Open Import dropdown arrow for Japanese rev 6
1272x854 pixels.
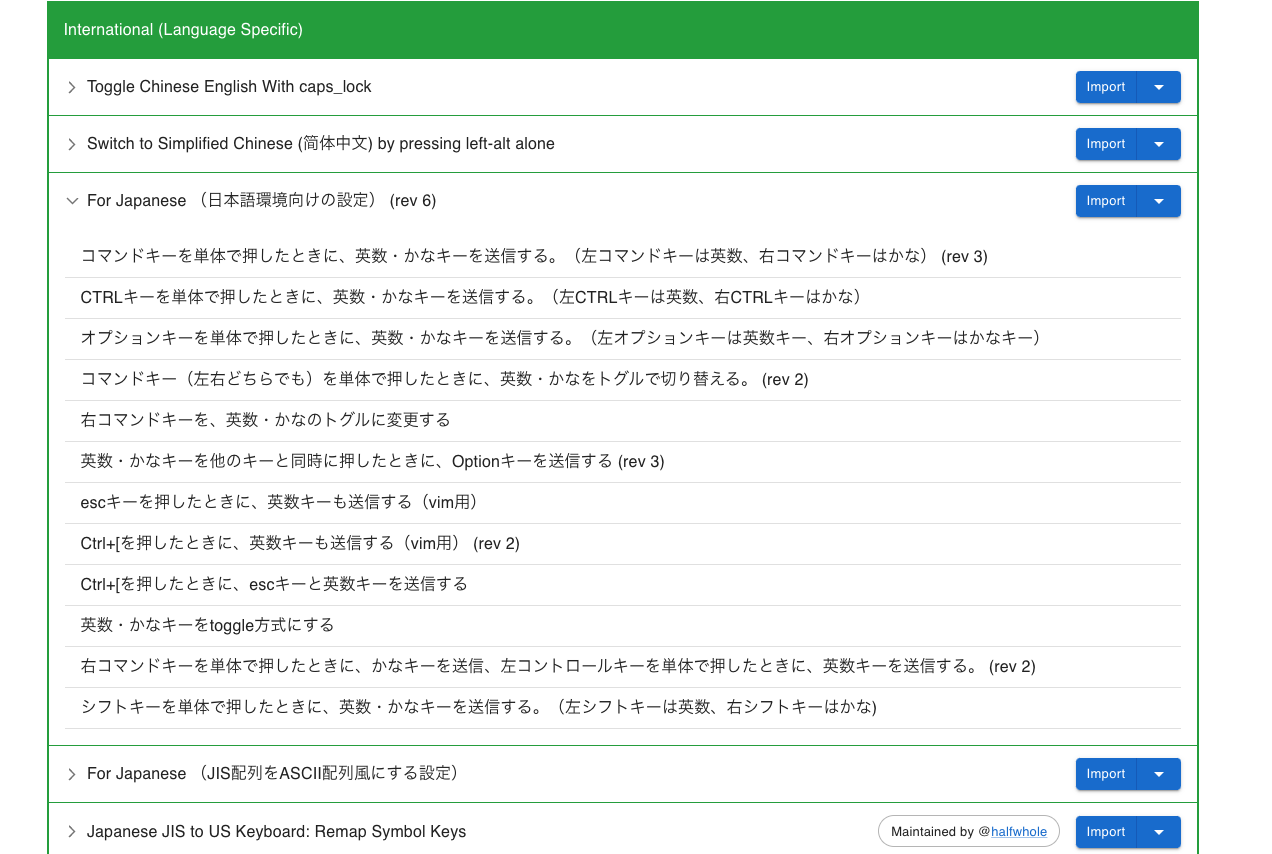1159,201
